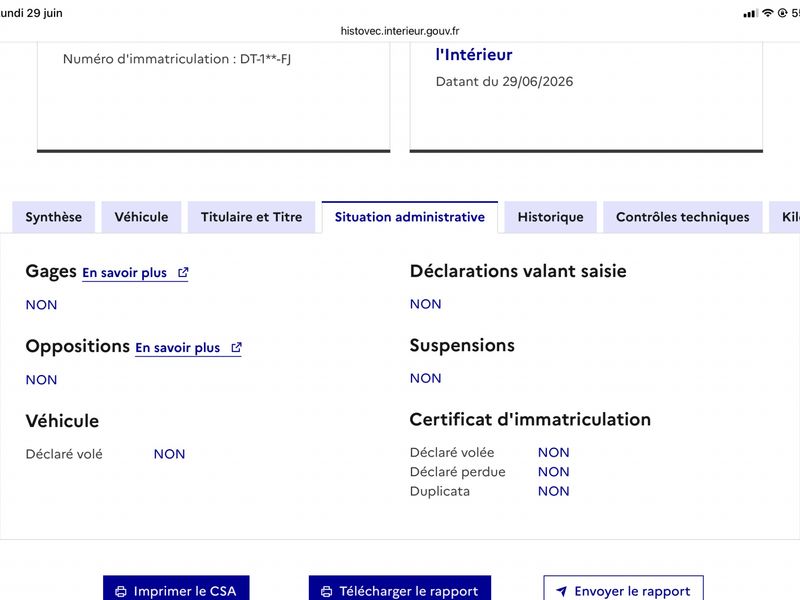The width and height of the screenshot is (800, 600).
Task: Open the Contrôles techniques tab
Action: pos(683,217)
